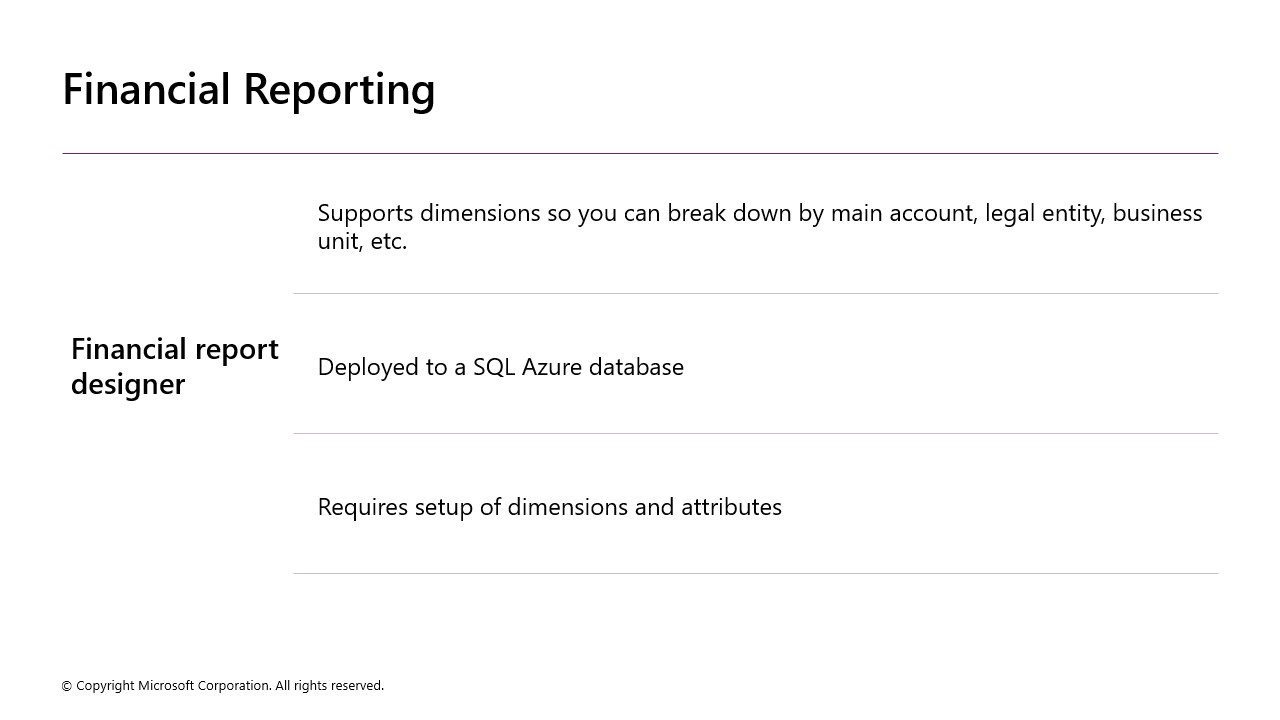Click the 'Supports dimensions' bullet text
The height and width of the screenshot is (720, 1280).
760,227
